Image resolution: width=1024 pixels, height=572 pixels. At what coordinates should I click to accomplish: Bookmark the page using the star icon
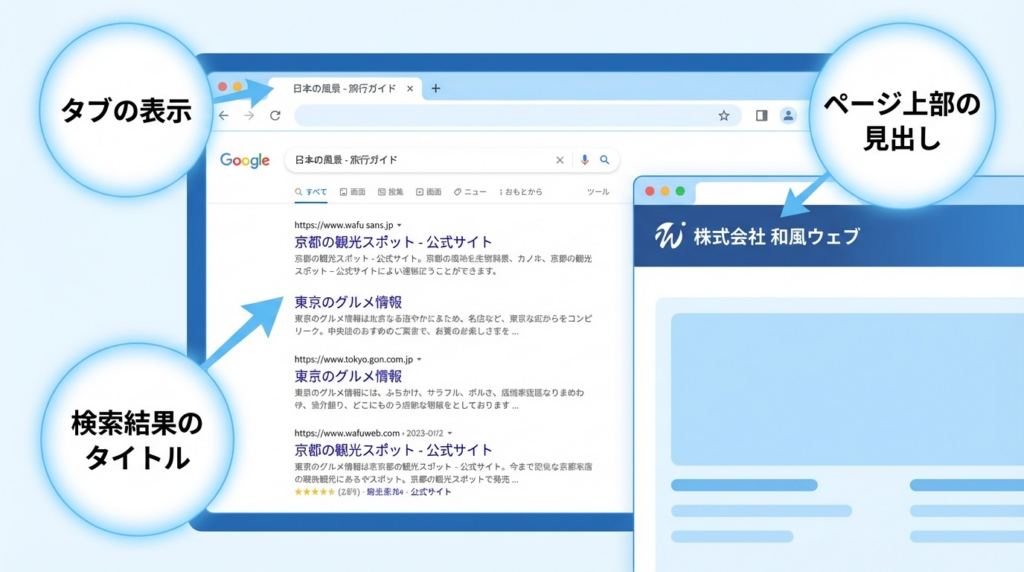tap(723, 116)
